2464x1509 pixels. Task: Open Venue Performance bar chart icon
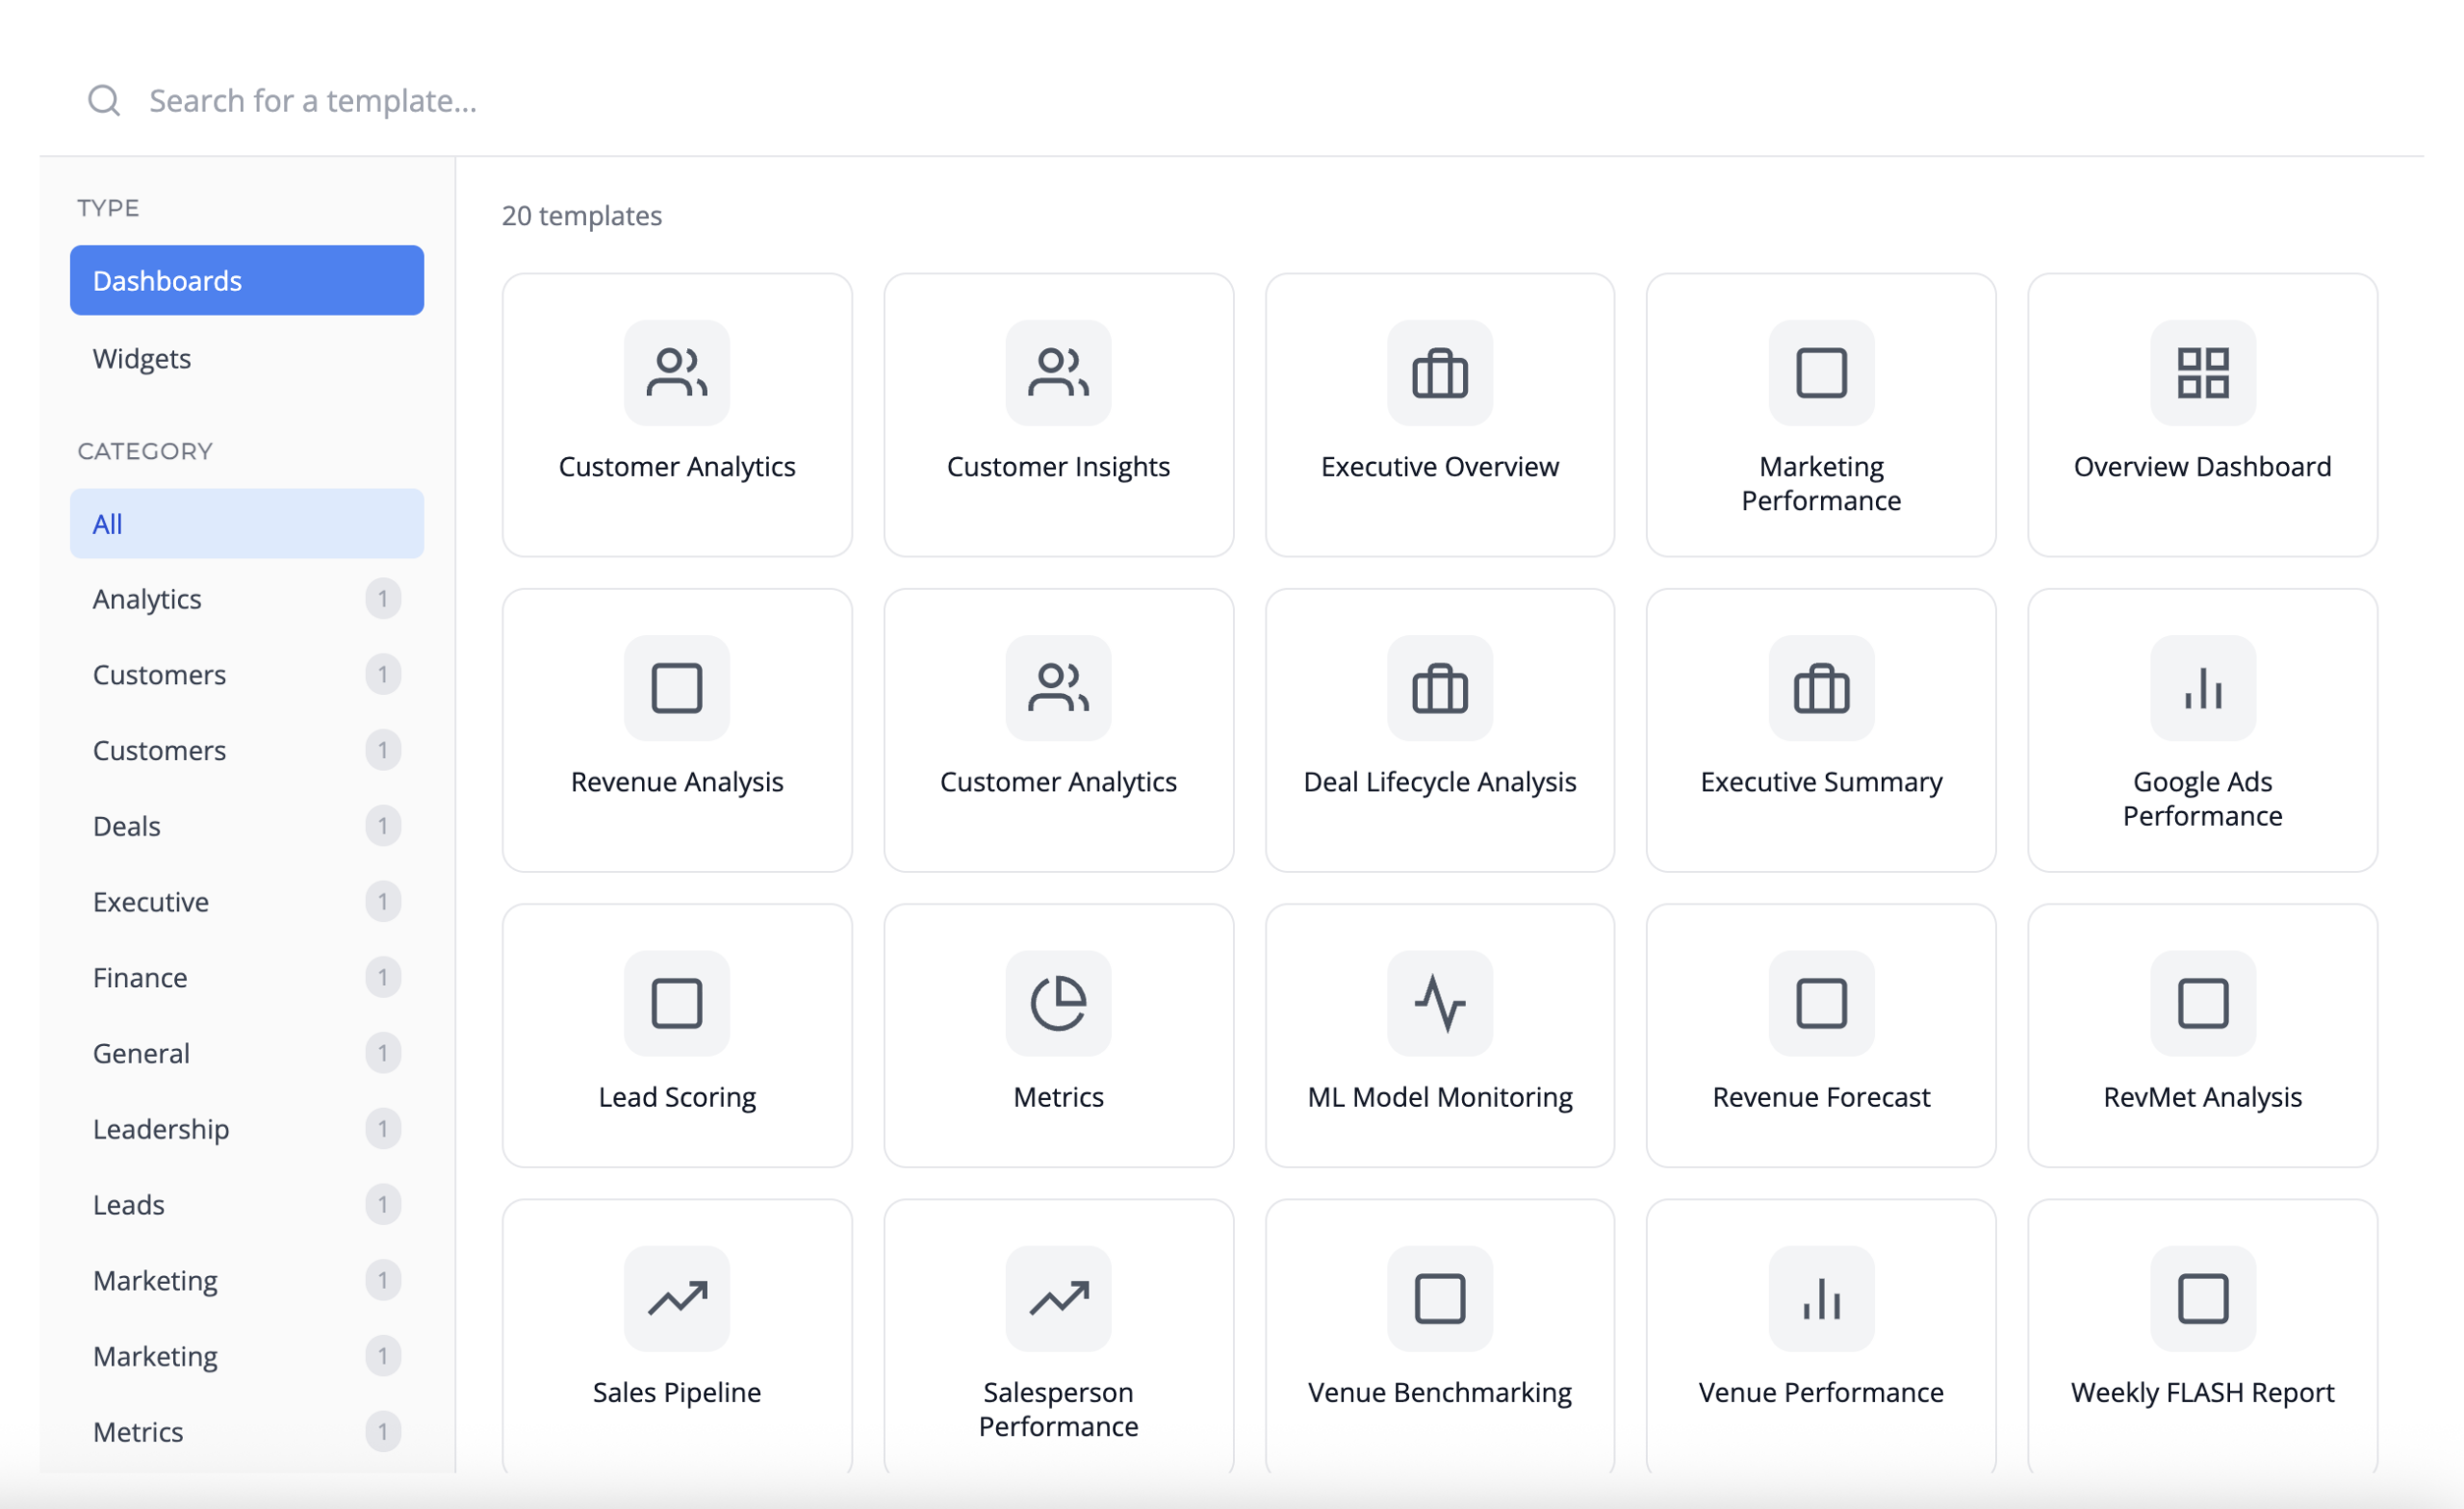(1821, 1298)
